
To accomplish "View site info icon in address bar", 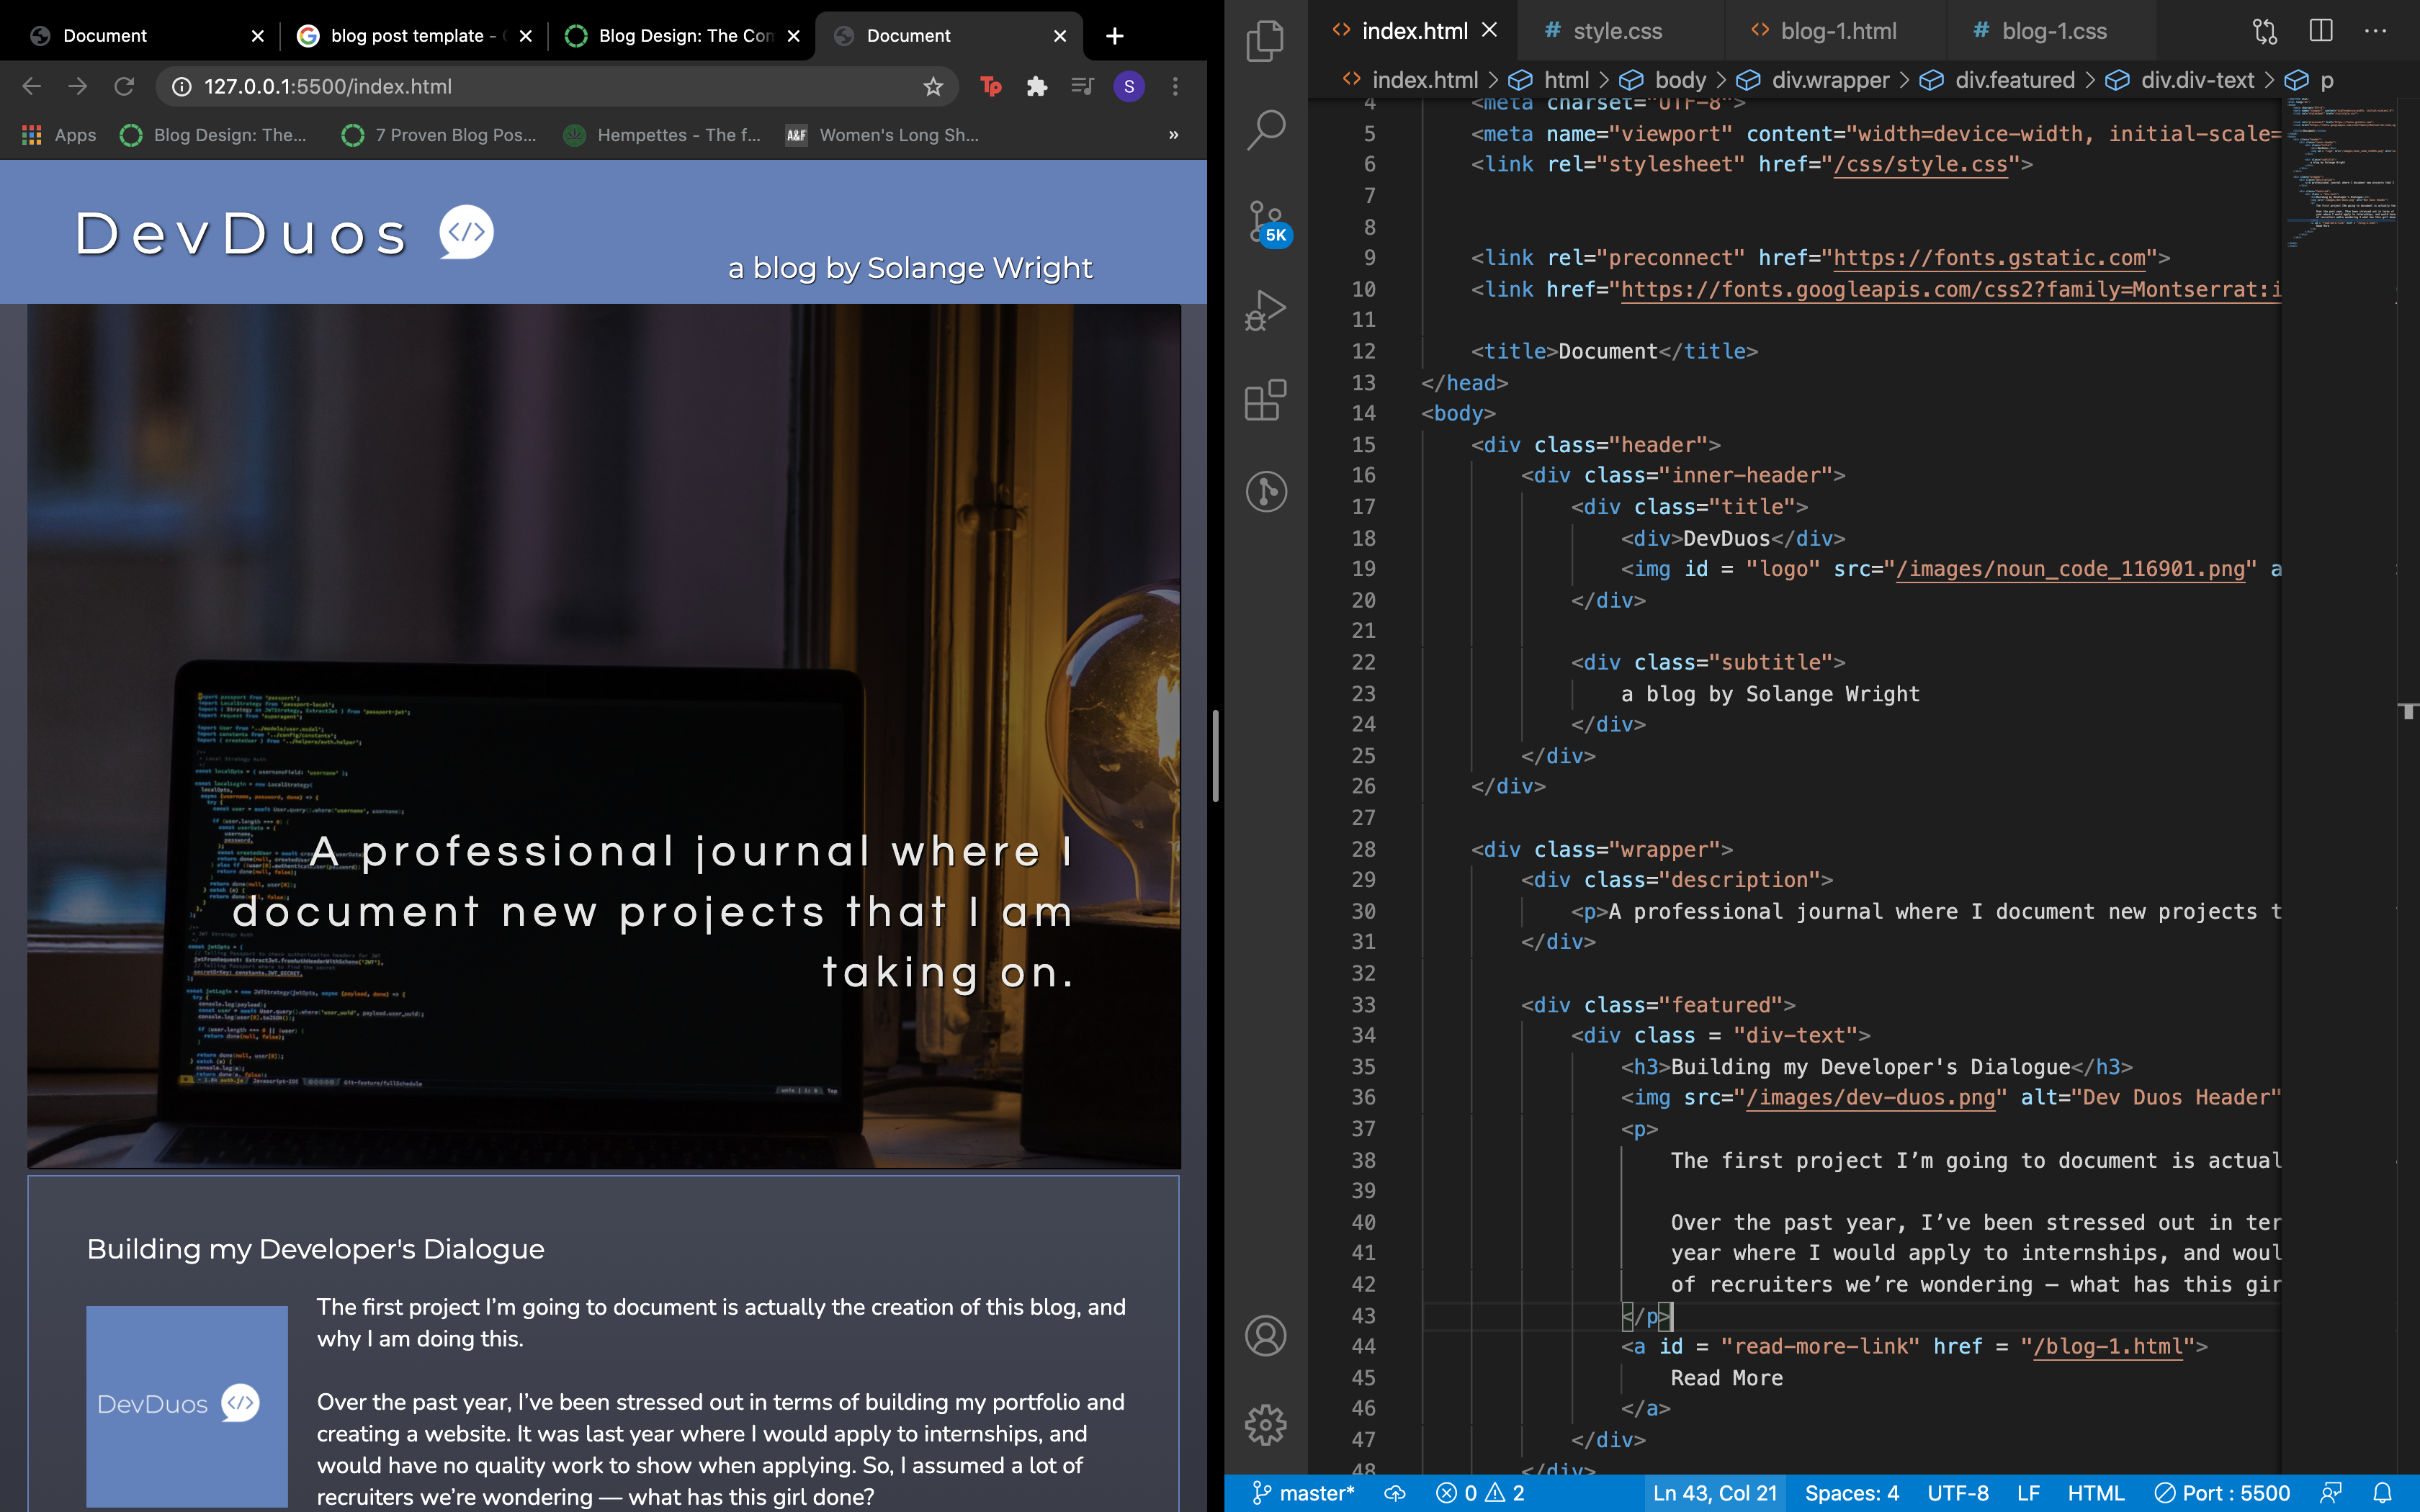I will pos(181,87).
